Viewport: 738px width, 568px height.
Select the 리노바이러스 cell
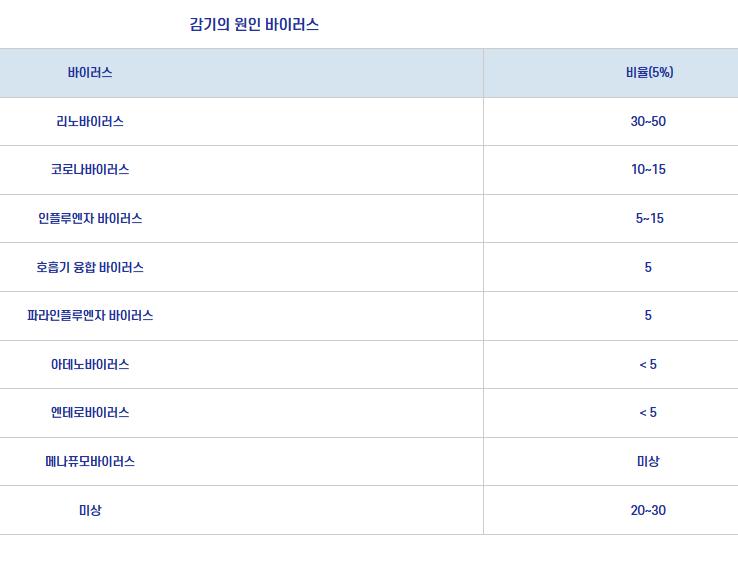(x=90, y=121)
